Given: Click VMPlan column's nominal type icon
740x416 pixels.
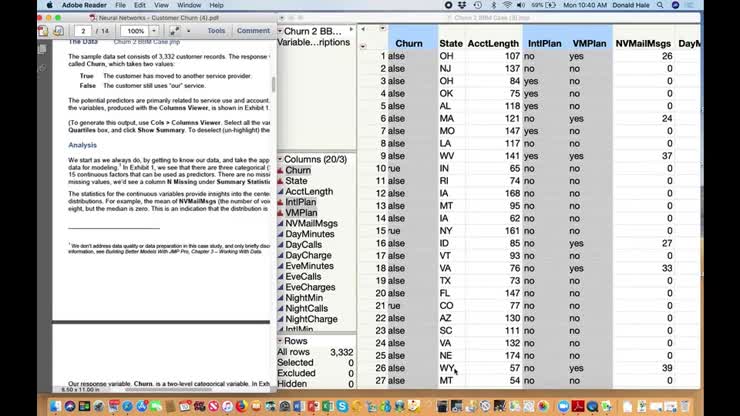Looking at the screenshot, I should 280,213.
